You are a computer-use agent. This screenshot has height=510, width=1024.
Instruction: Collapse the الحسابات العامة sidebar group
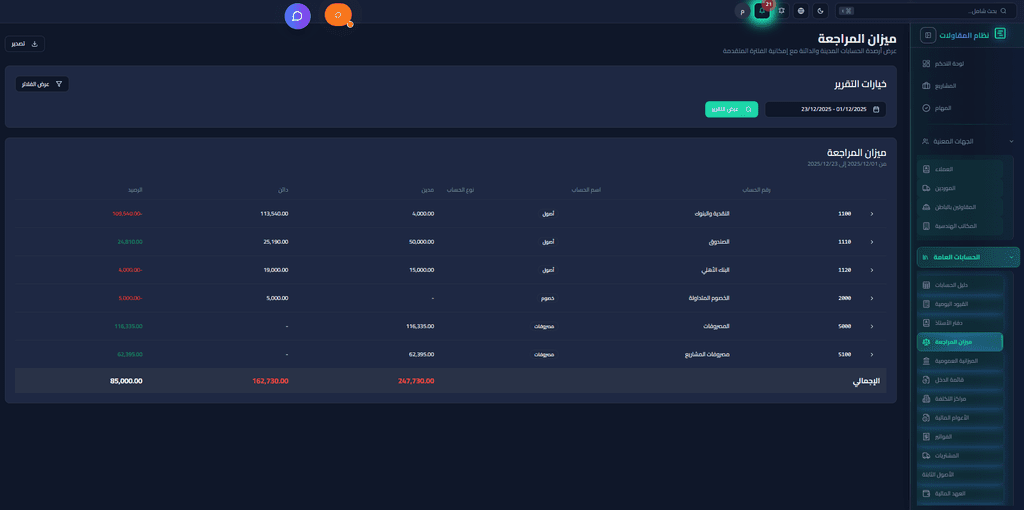pyautogui.click(x=968, y=257)
